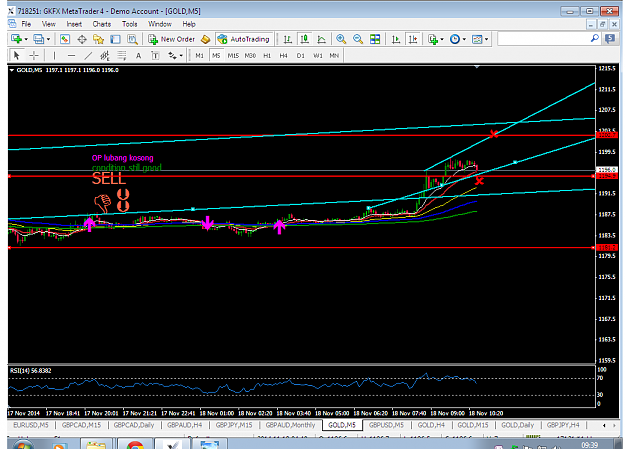Open the MetaEditor yellow book icon
625x449 pixels.
tap(205, 39)
